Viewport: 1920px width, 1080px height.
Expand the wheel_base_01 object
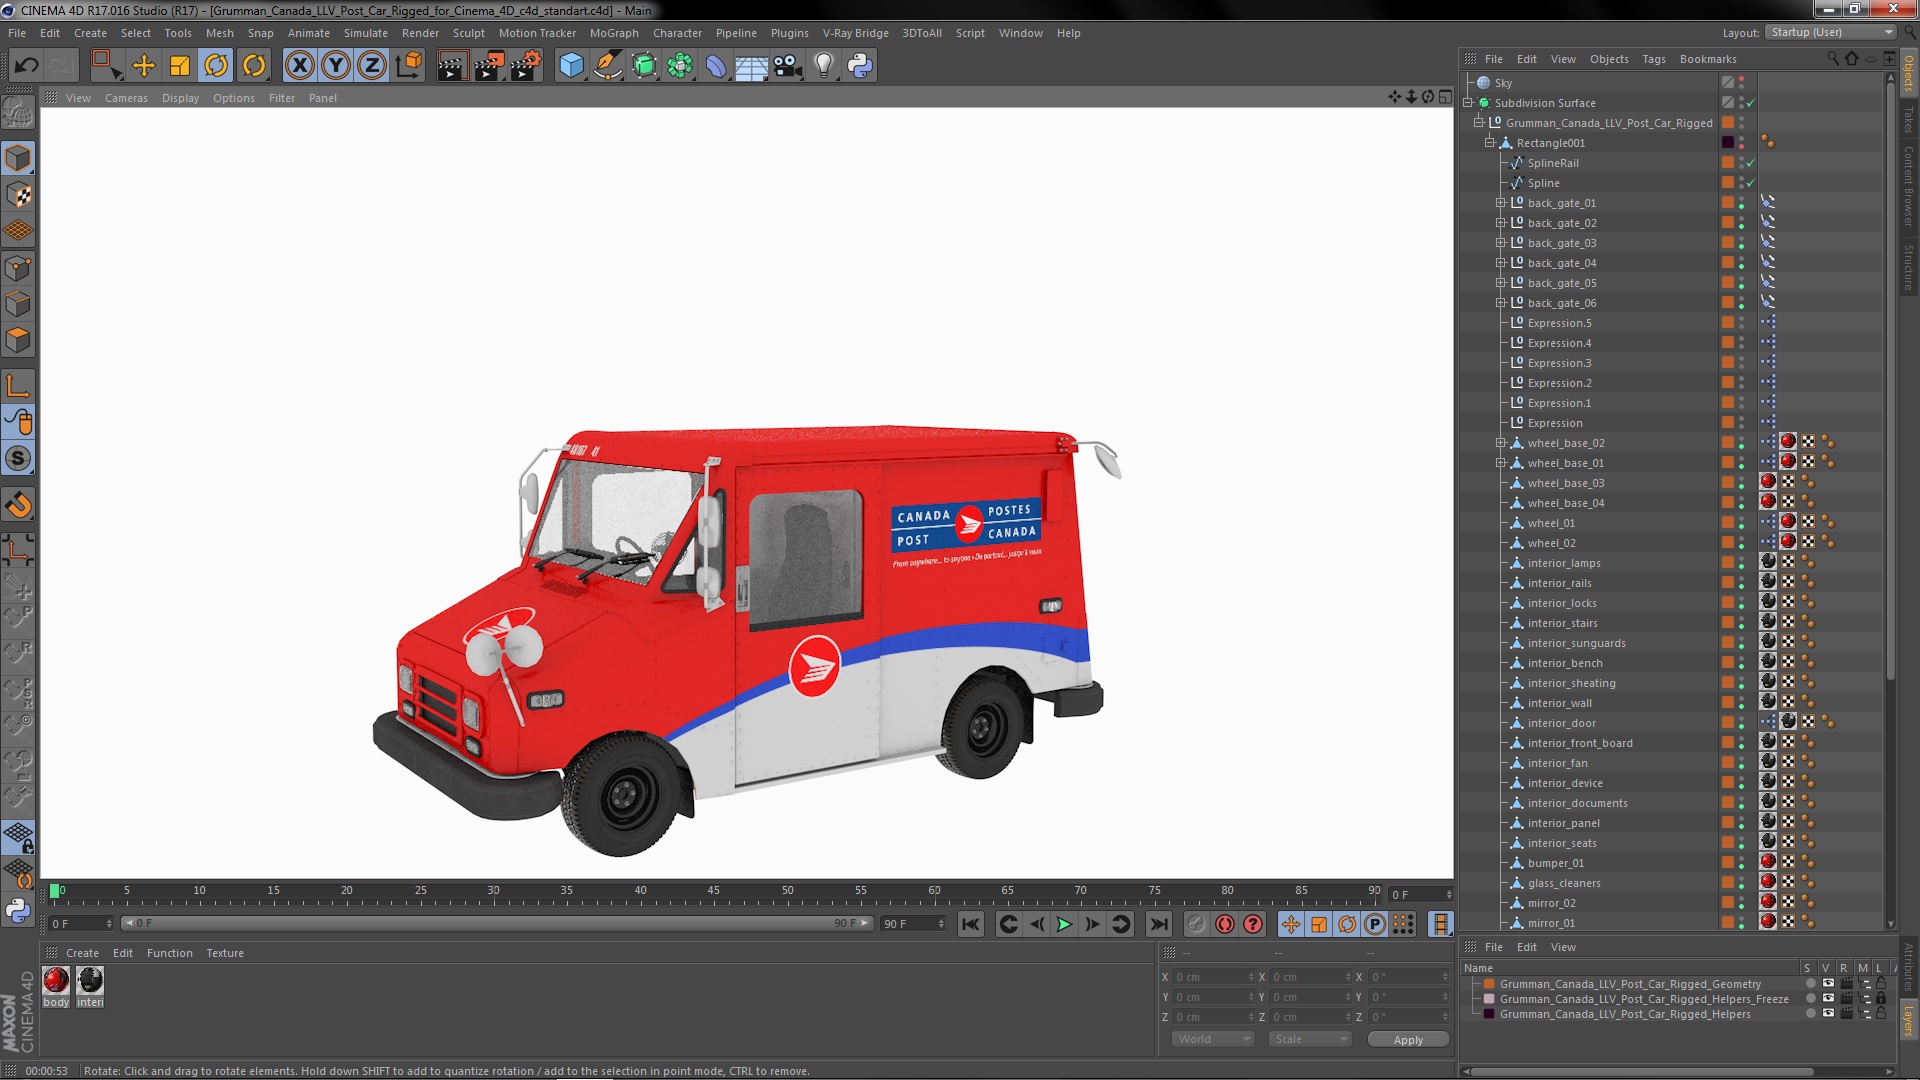(x=1500, y=463)
